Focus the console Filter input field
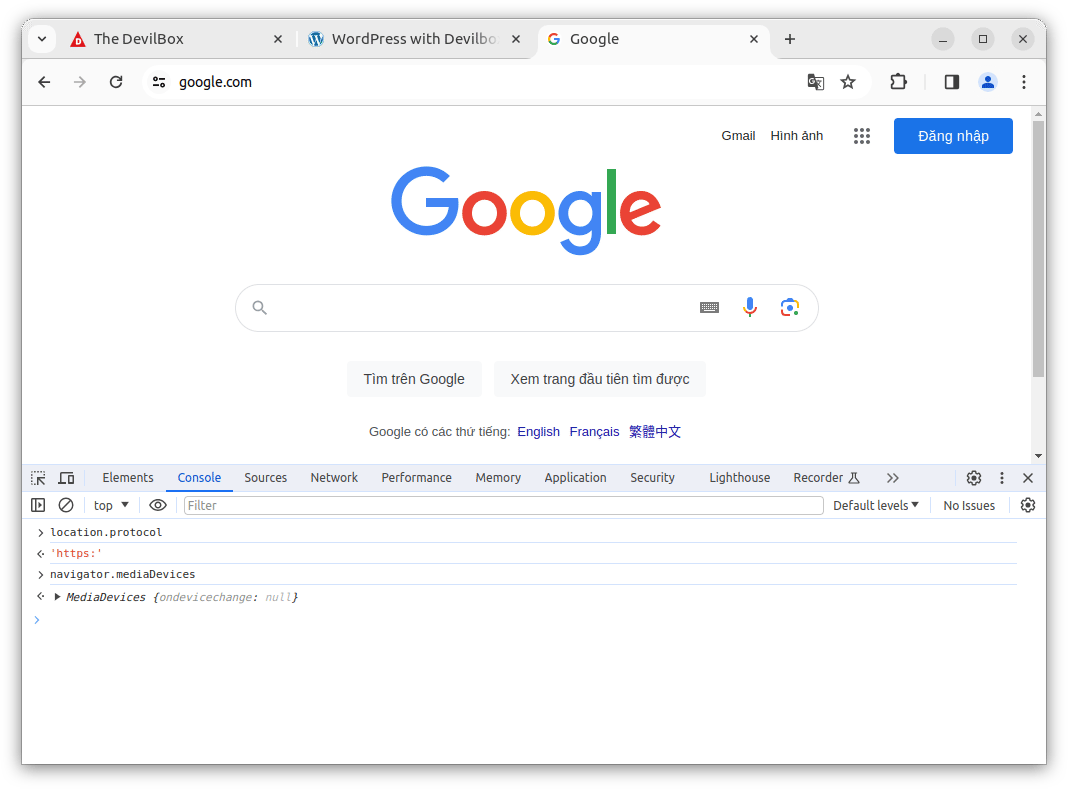This screenshot has height=789, width=1068. (x=503, y=506)
